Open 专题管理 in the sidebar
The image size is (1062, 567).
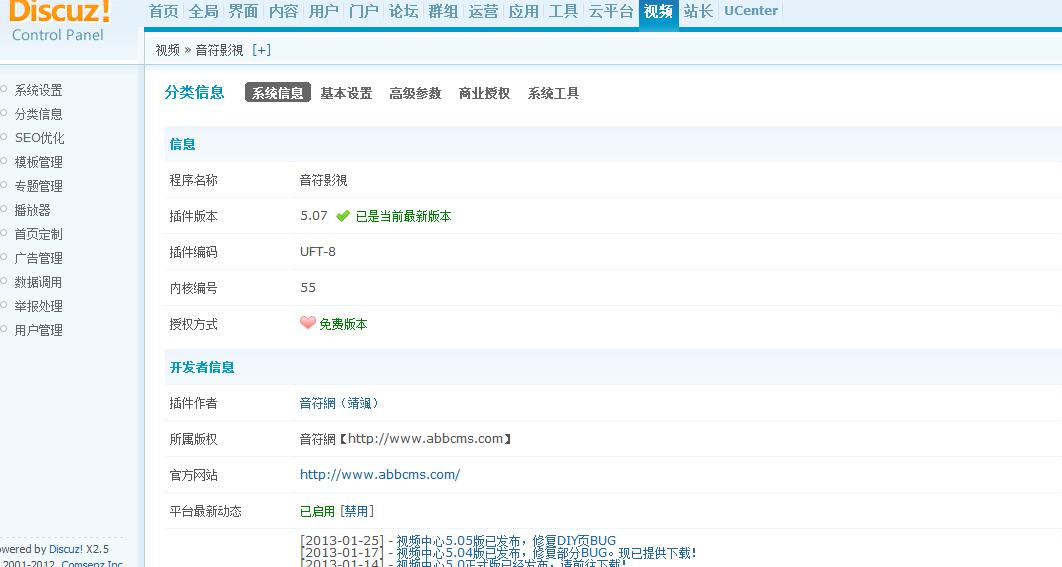pyautogui.click(x=39, y=186)
